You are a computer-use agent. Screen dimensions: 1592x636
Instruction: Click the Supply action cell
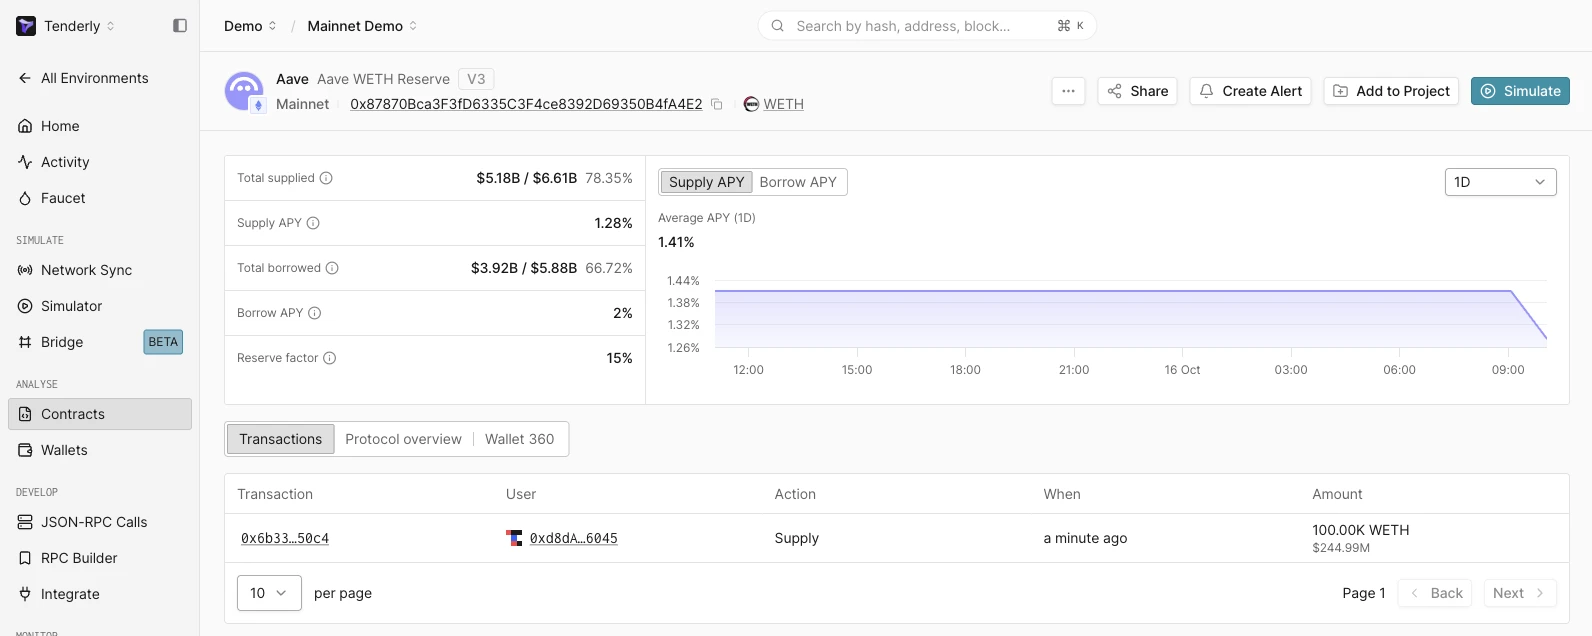(x=796, y=538)
